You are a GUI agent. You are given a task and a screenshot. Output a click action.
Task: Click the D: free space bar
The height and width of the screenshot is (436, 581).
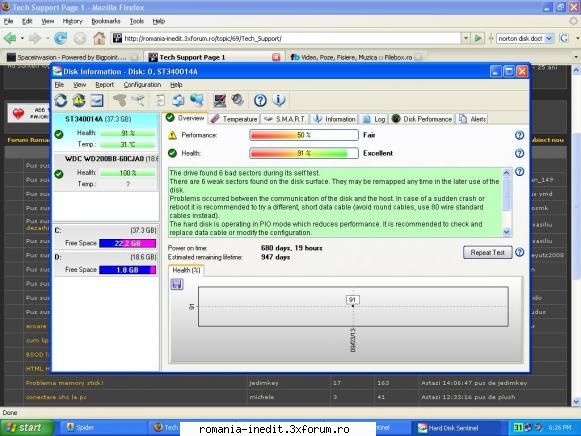click(x=127, y=270)
